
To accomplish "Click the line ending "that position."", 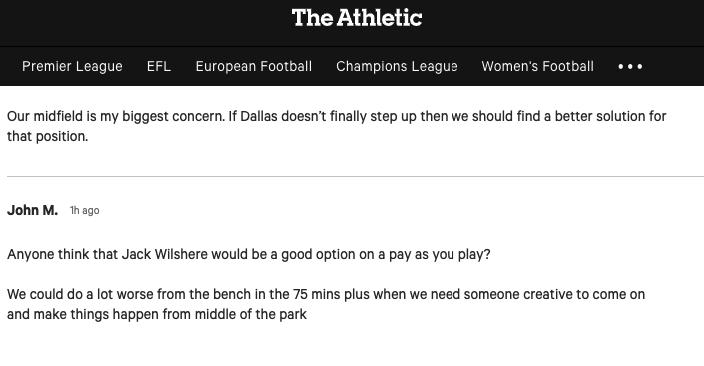I will 48,137.
